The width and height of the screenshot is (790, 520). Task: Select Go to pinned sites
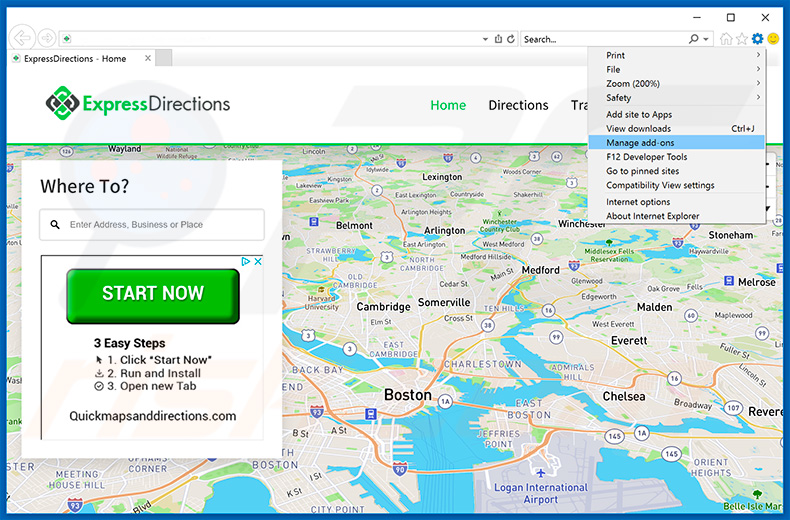(x=677, y=171)
